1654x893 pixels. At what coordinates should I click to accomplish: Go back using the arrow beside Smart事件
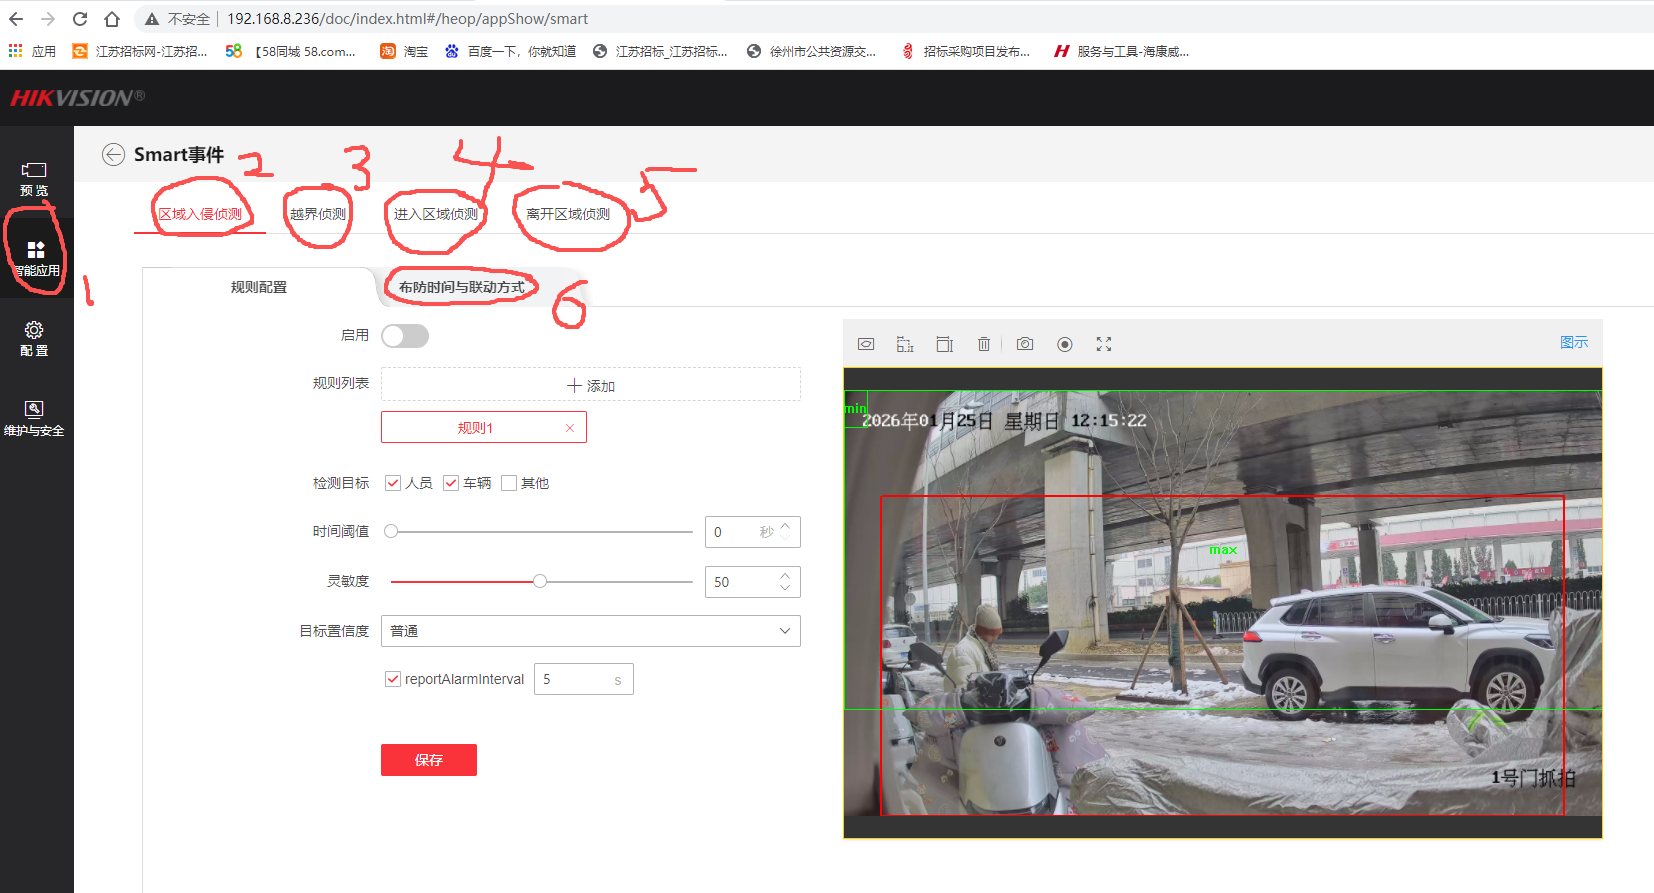[114, 155]
